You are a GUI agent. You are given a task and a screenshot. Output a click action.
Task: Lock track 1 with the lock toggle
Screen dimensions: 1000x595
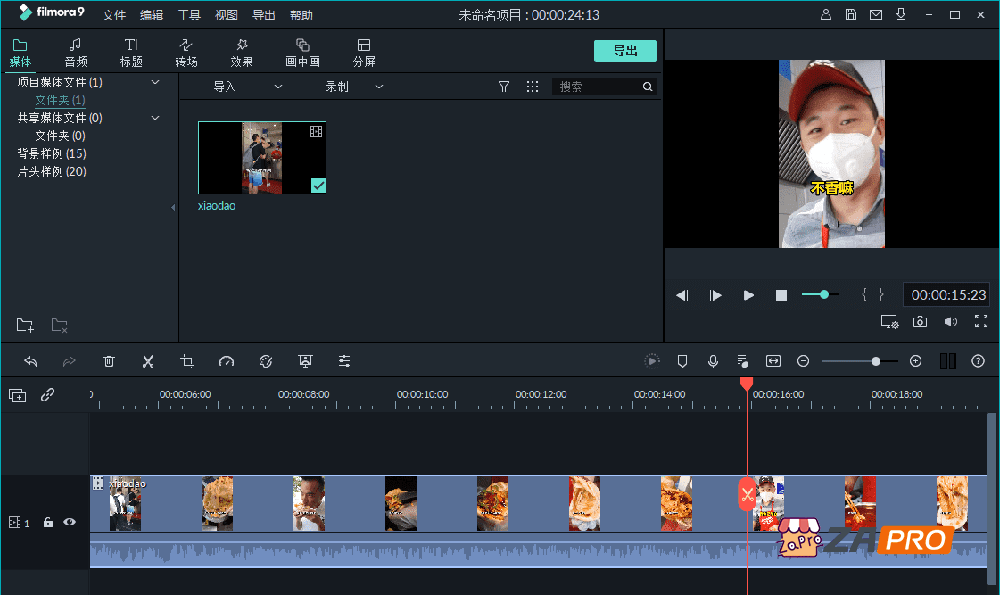pos(47,521)
